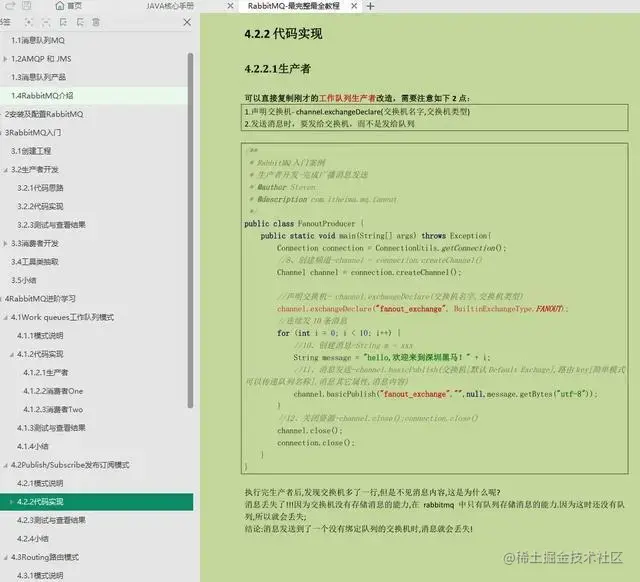
Task: Go to bookmark 3.2.1代码思路
Action: point(40,188)
